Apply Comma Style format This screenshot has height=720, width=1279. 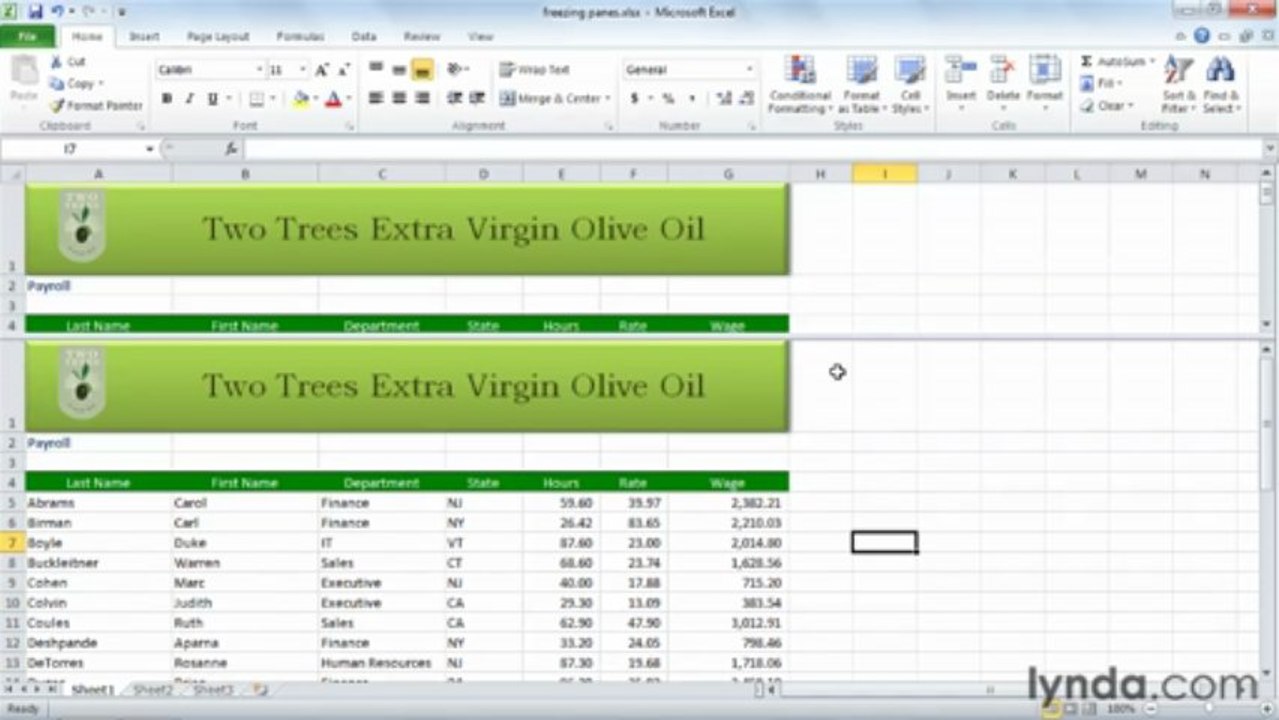(x=690, y=98)
